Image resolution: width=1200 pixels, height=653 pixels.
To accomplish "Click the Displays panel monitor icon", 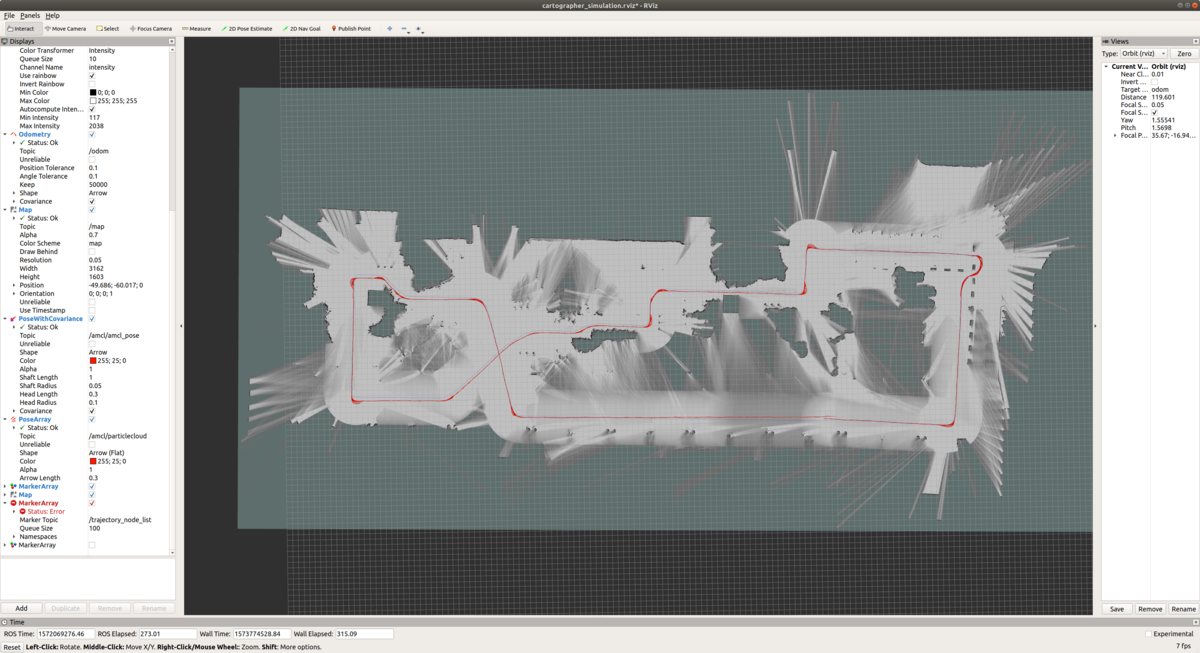I will click(5, 41).
